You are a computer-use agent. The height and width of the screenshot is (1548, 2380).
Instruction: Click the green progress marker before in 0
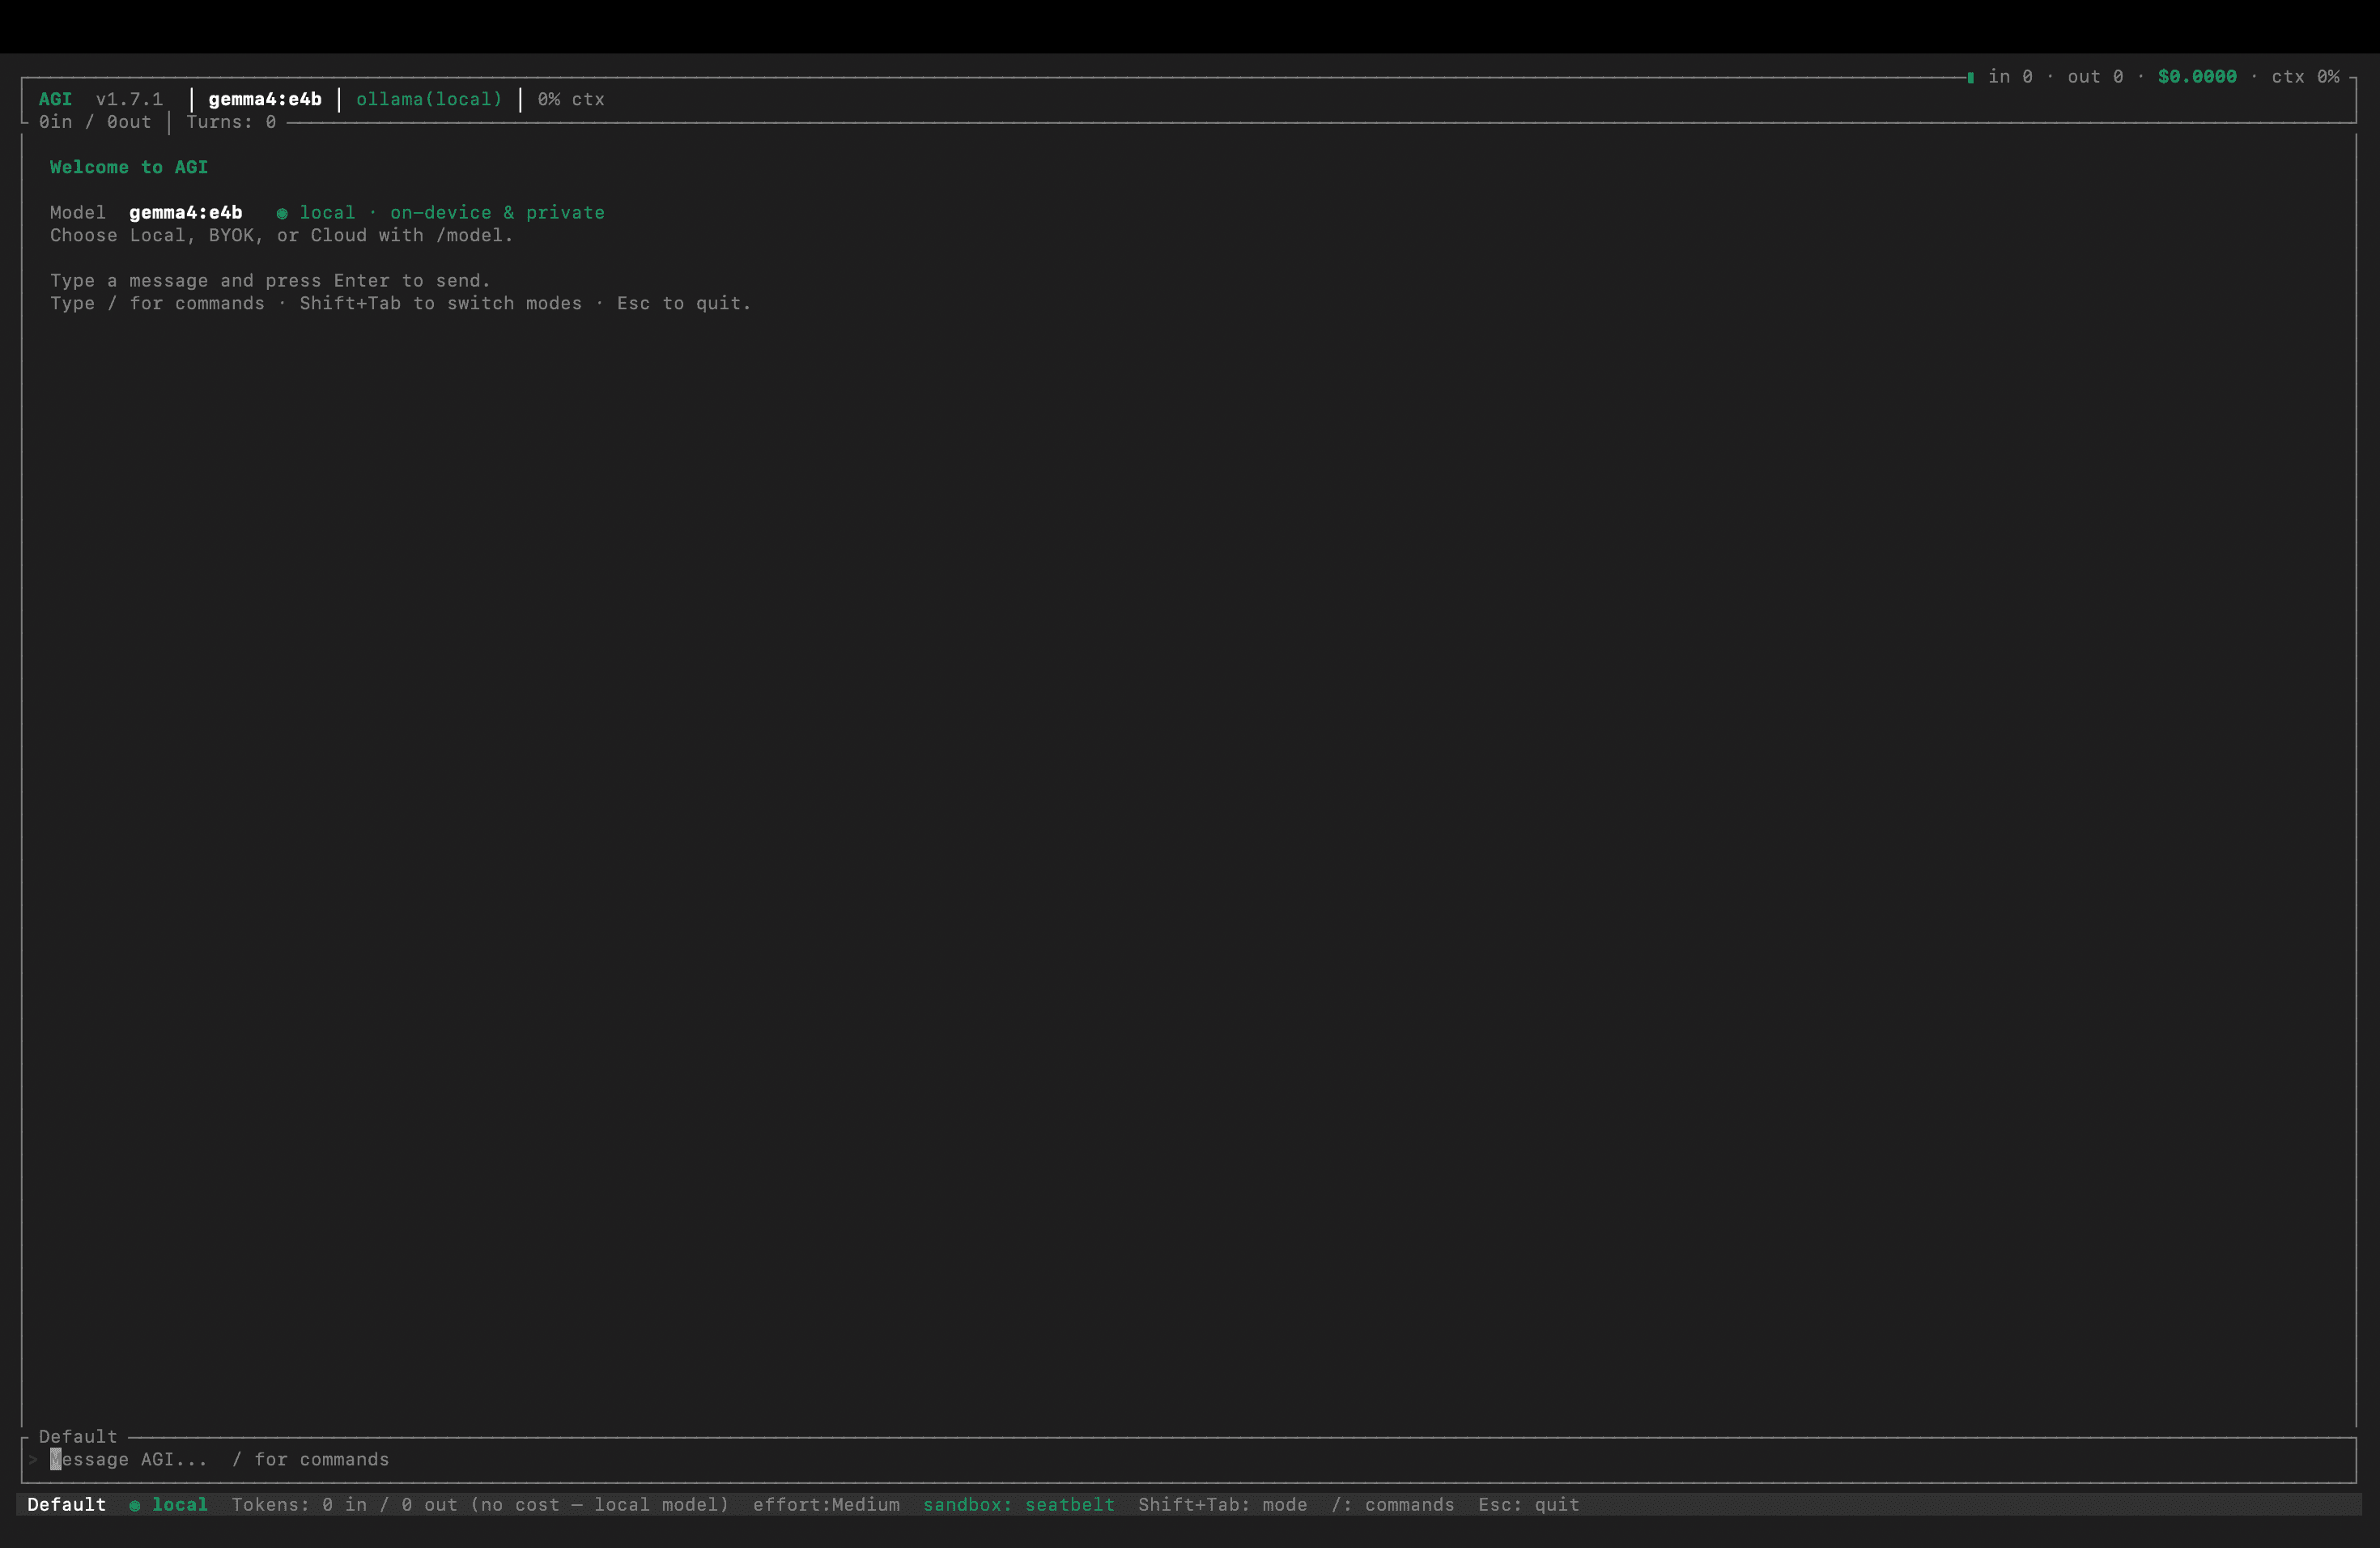pyautogui.click(x=1970, y=78)
